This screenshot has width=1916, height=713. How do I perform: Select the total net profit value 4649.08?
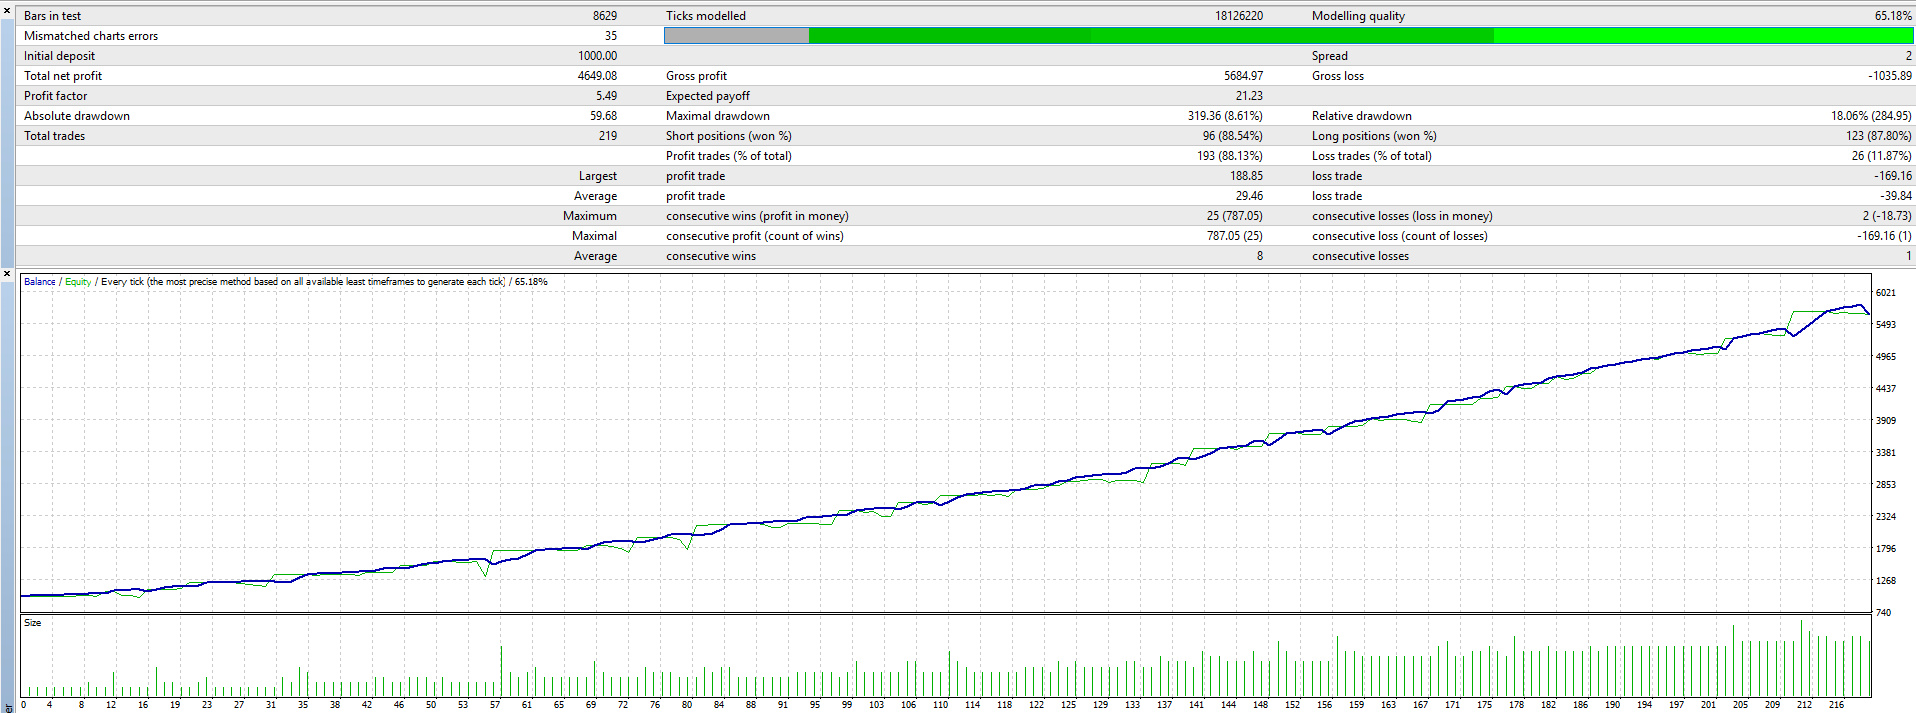598,76
